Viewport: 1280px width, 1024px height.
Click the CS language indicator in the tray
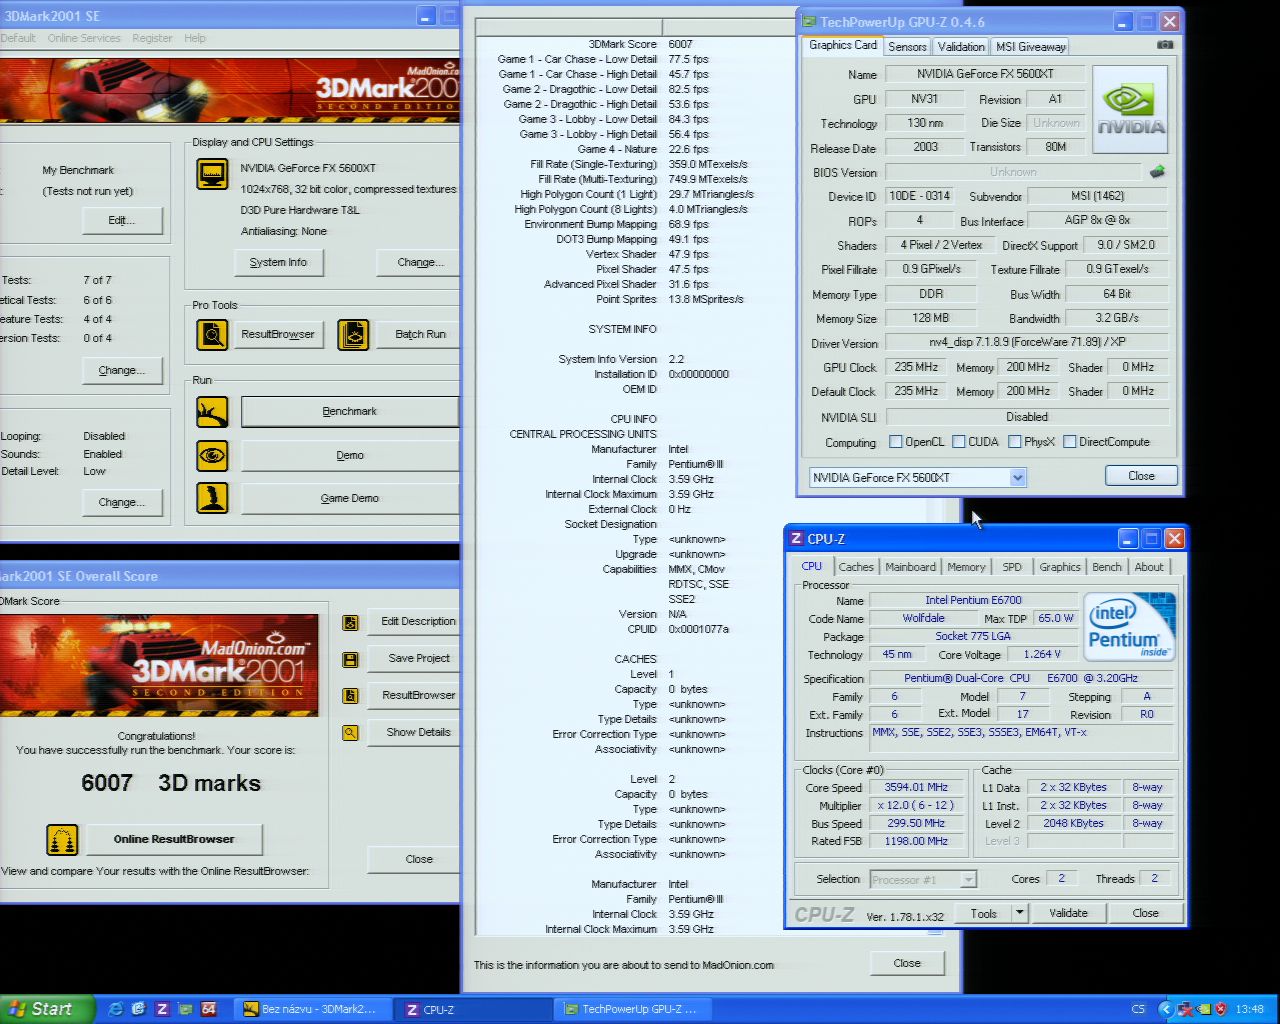(1138, 1009)
